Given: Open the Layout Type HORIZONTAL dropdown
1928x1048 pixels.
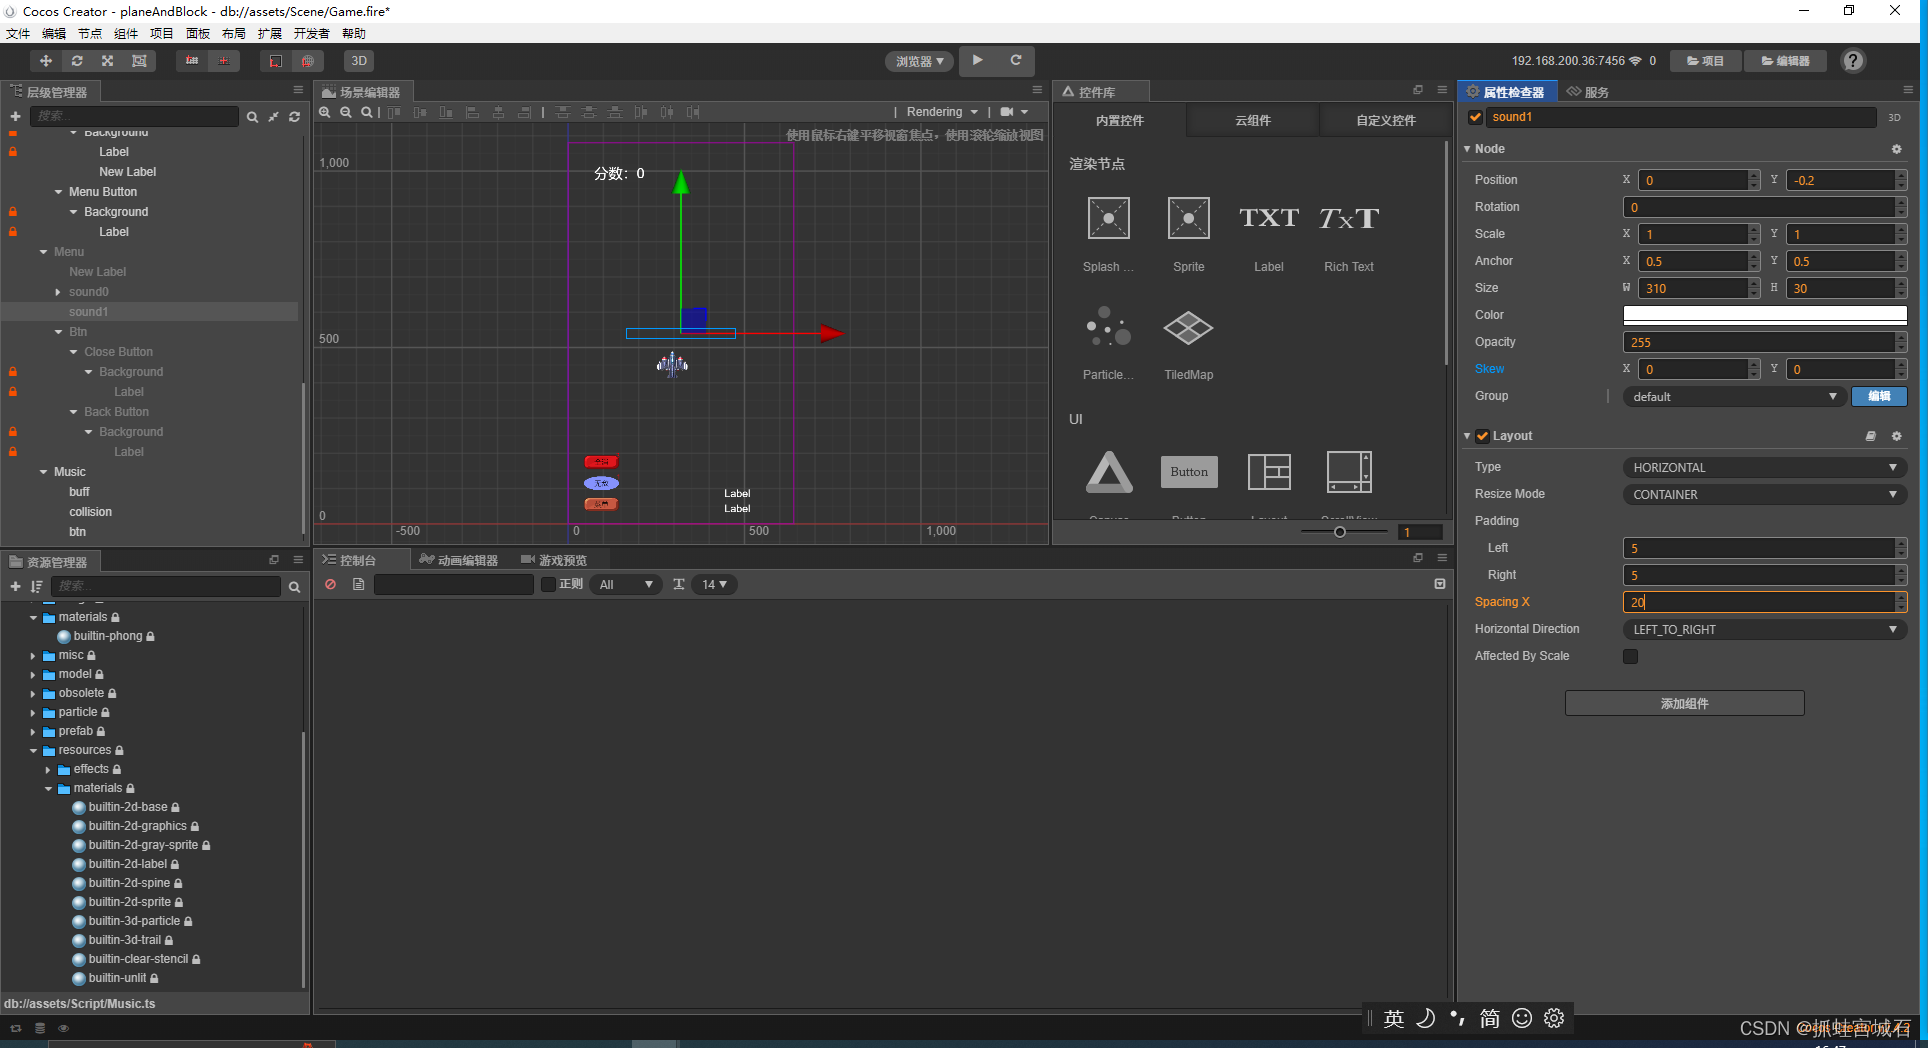Looking at the screenshot, I should tap(1764, 467).
